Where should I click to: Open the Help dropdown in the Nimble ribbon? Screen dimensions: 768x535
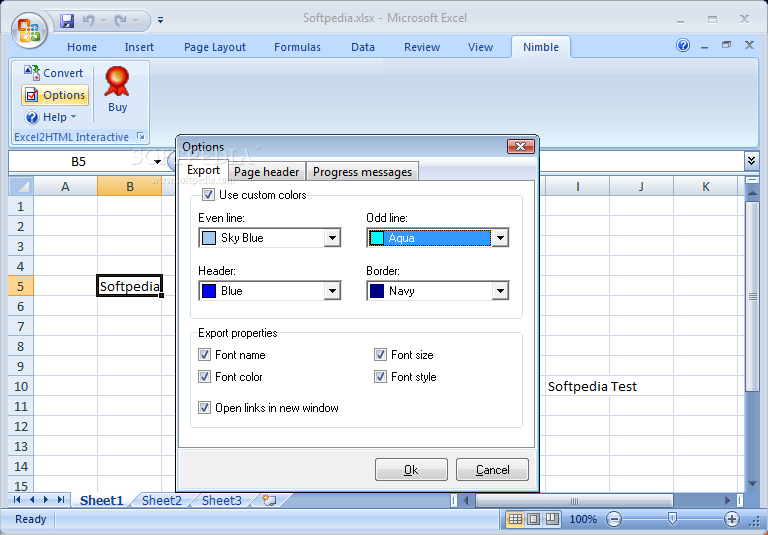(50, 117)
